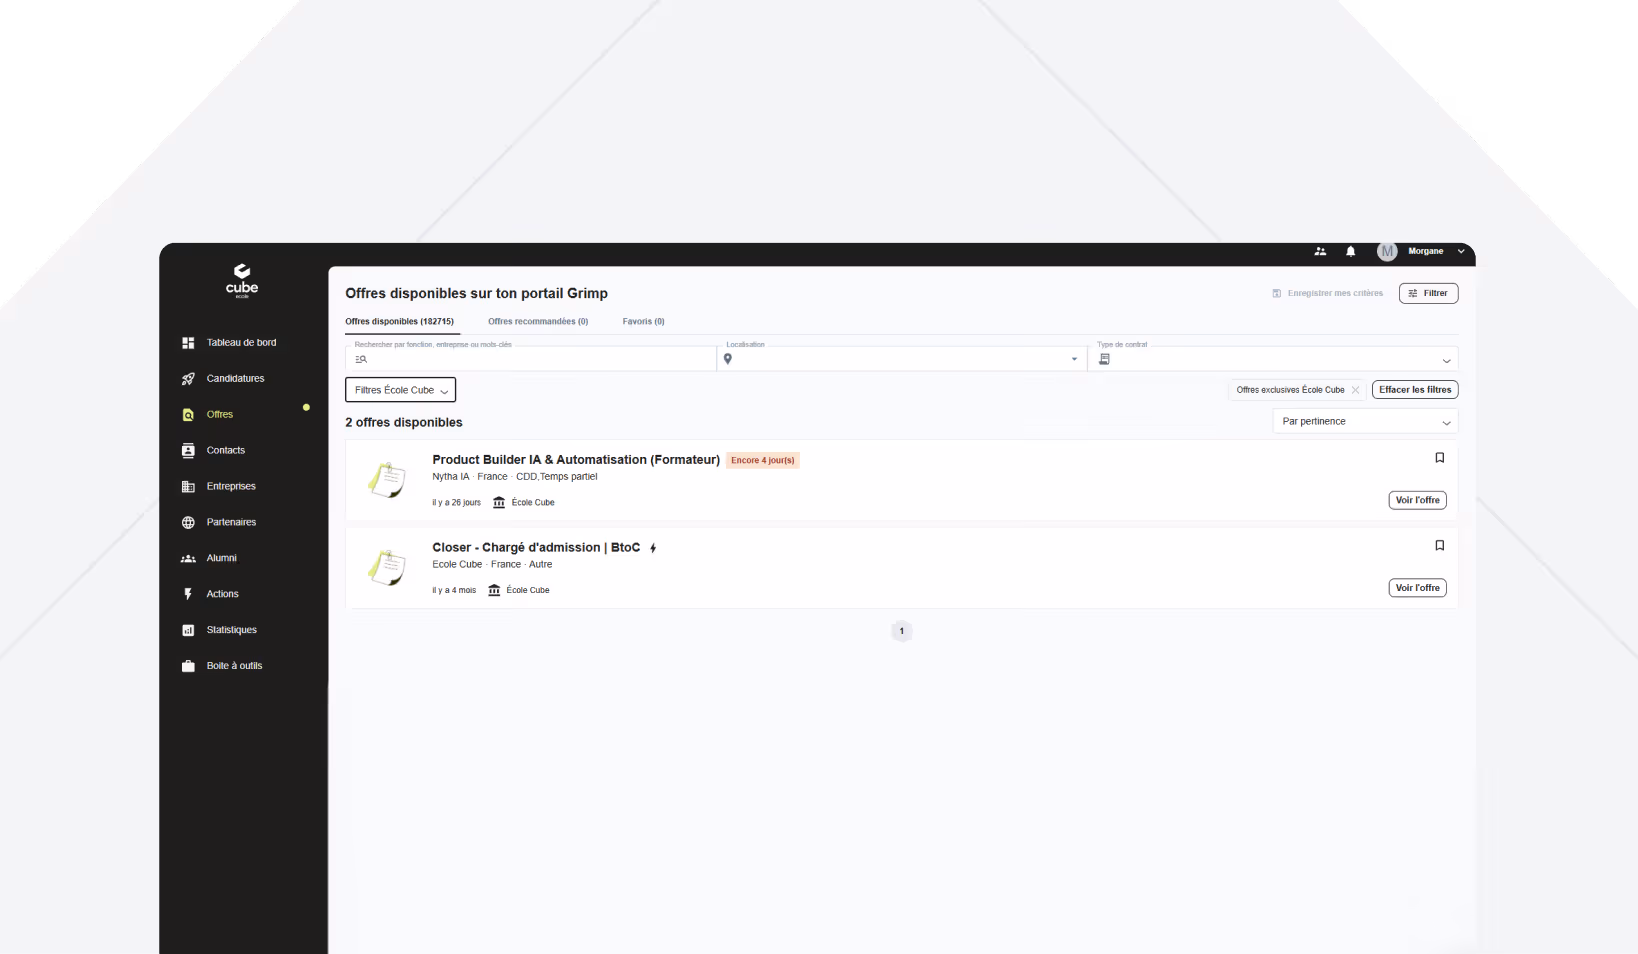1638x954 pixels.
Task: Click the Contacts sidebar icon
Action: [x=188, y=451]
